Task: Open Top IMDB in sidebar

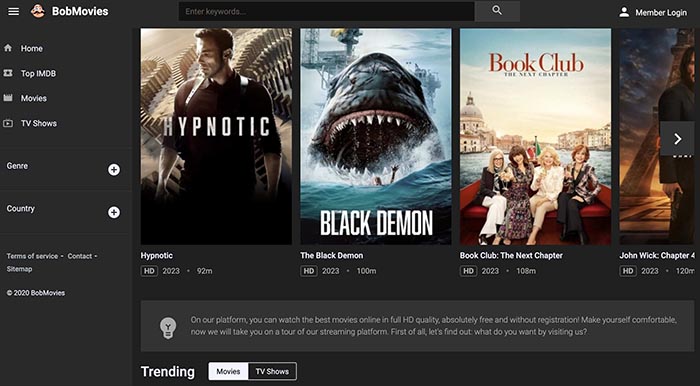Action: click(38, 73)
